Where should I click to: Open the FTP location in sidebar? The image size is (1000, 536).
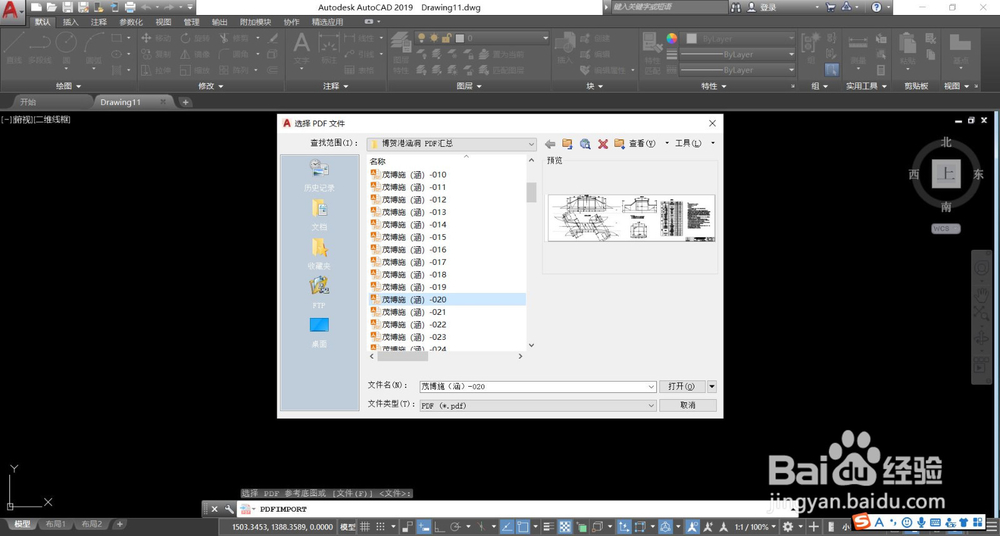(x=320, y=293)
